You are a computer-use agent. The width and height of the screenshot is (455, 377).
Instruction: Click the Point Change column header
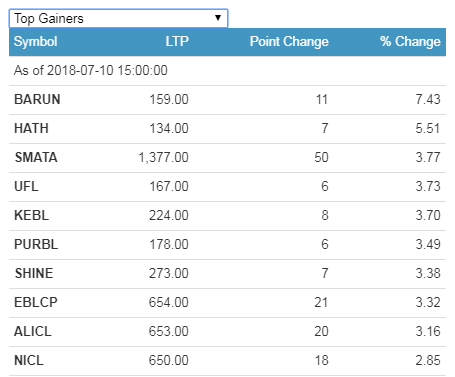pos(289,42)
